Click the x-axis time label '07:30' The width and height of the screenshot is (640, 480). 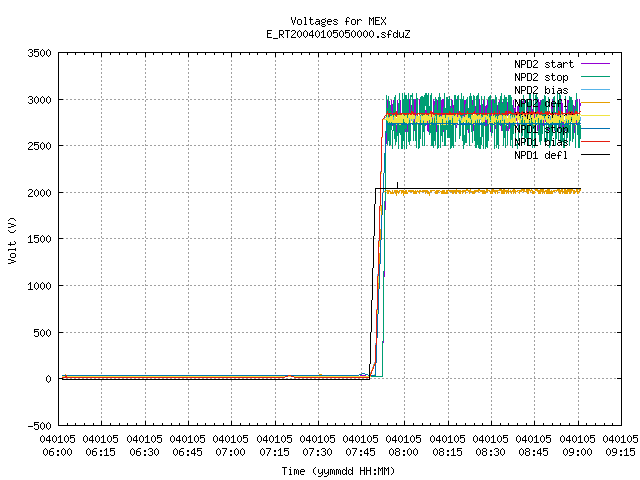(318, 453)
